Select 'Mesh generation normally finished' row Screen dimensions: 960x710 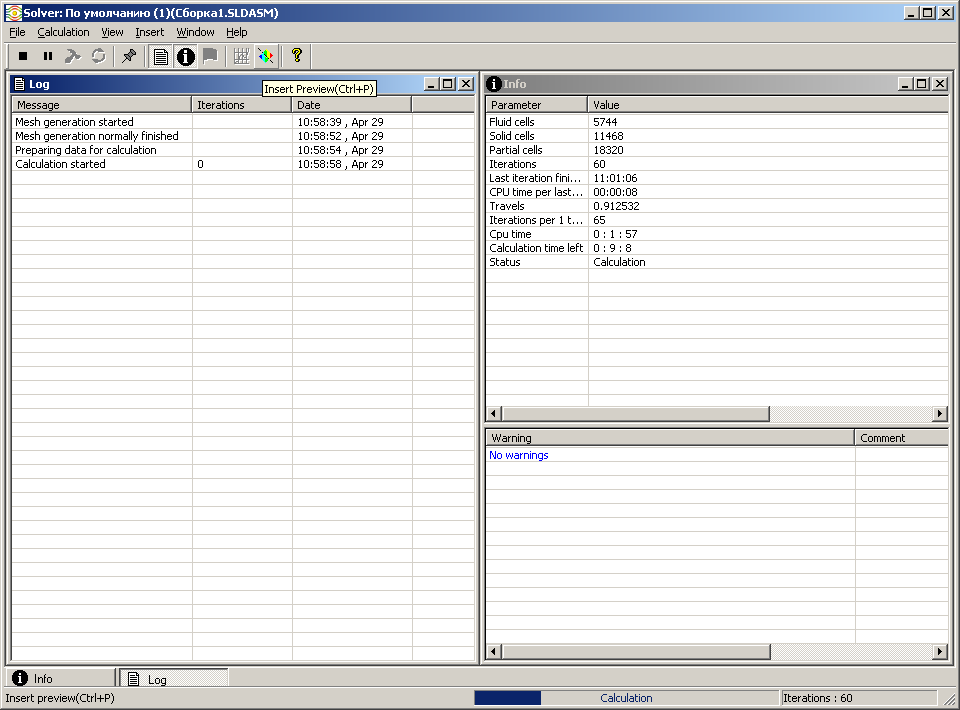tap(243, 136)
